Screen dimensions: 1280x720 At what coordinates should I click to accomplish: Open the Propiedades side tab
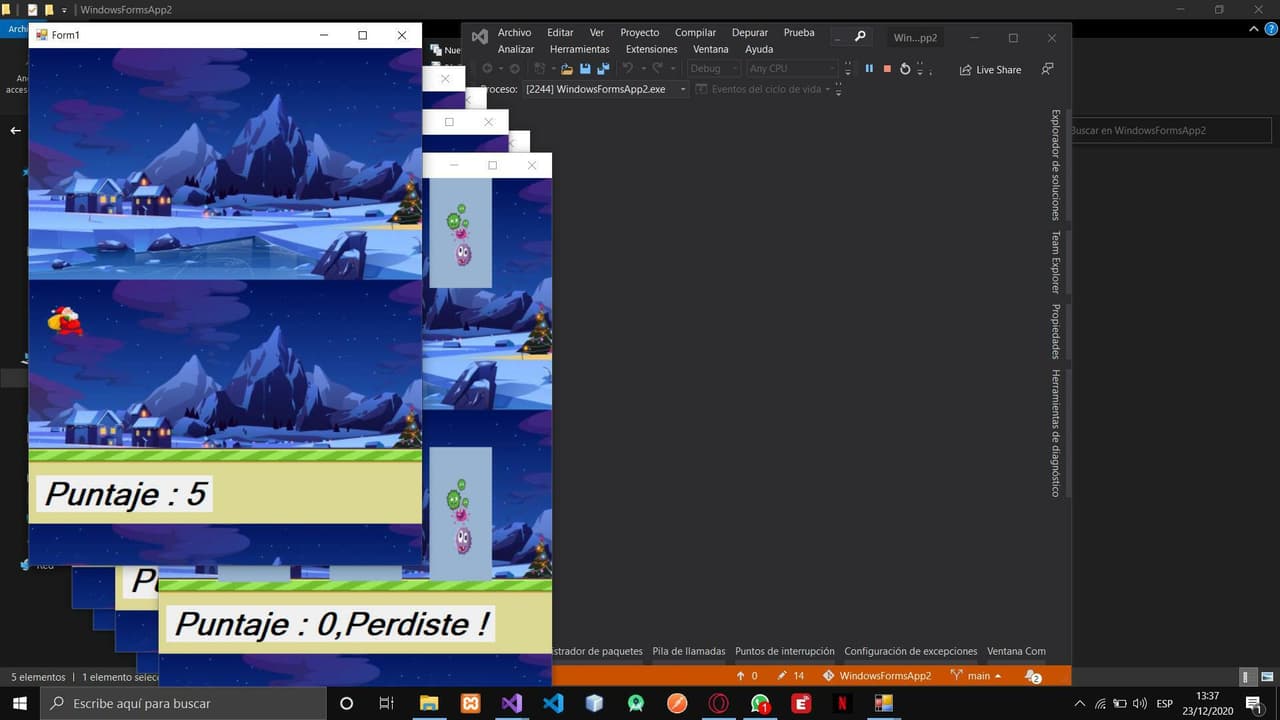pos(1055,331)
